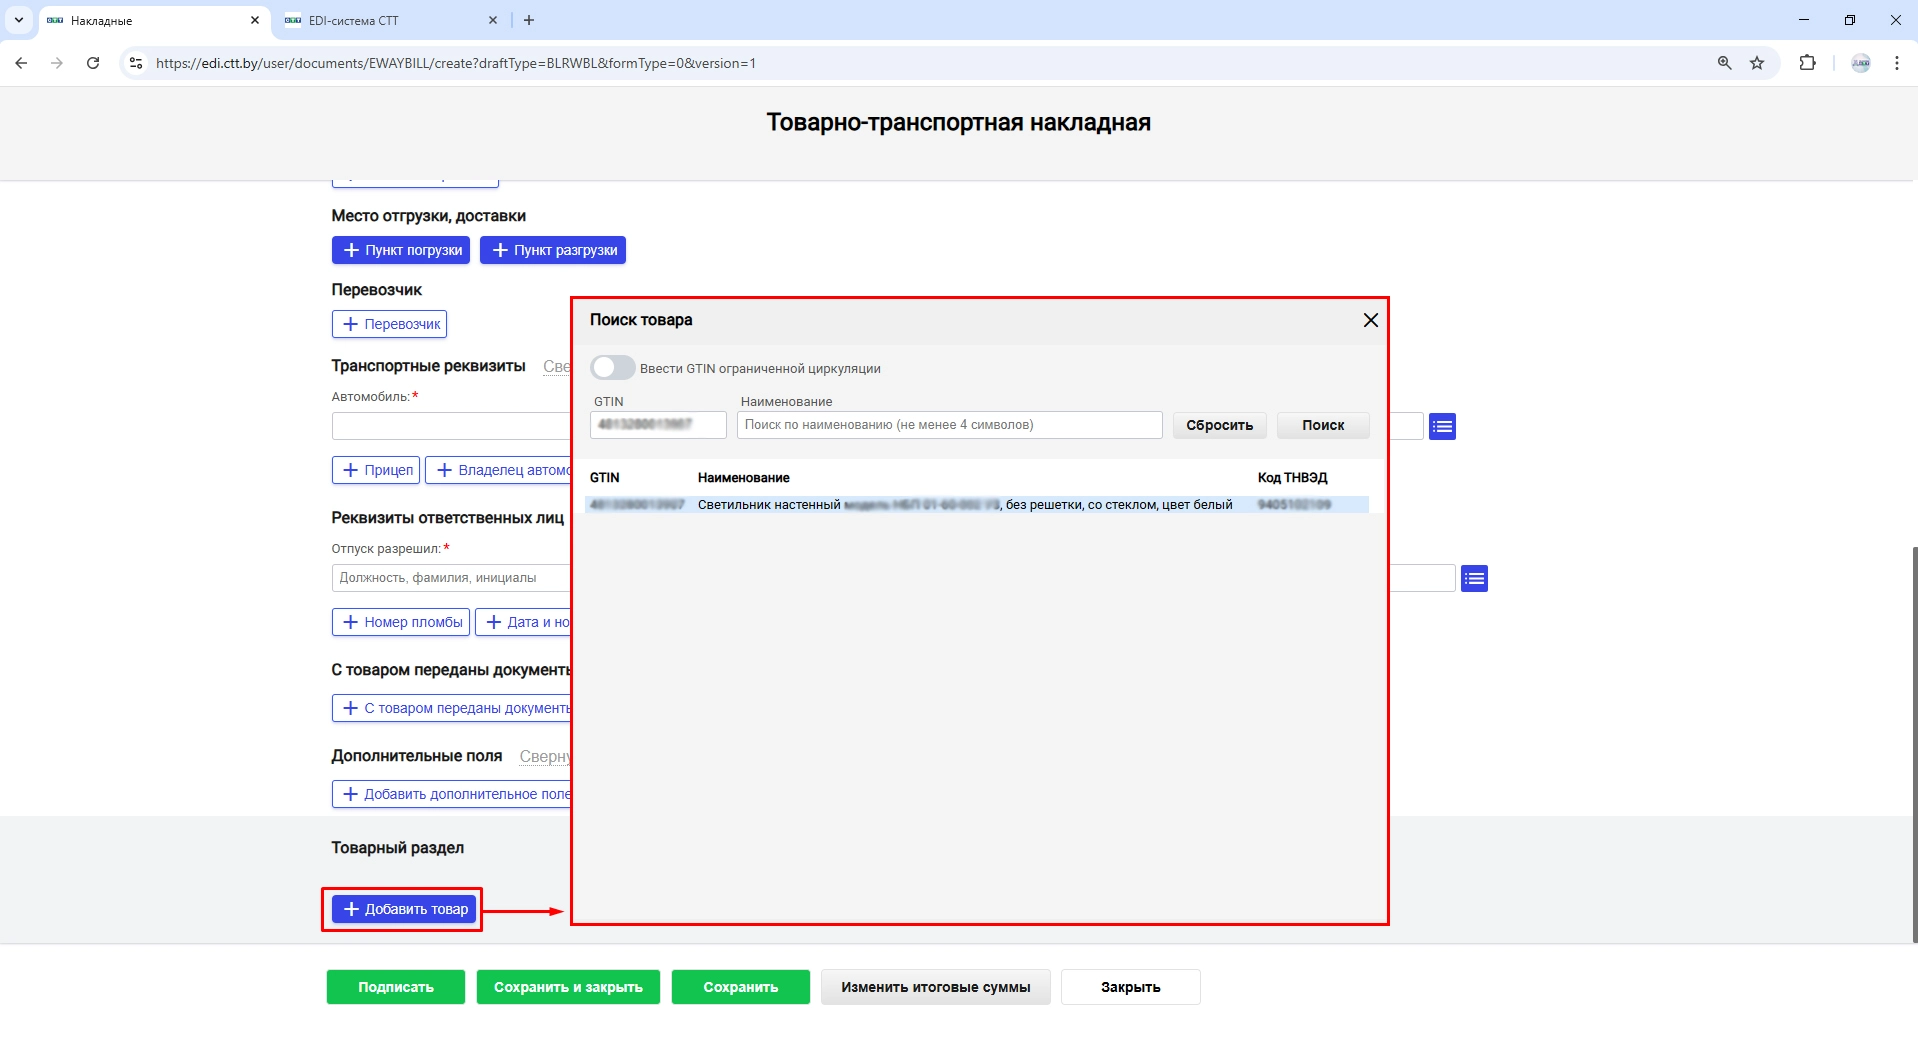Open the list icon beside Автомобиль field
This screenshot has width=1918, height=1040.
tap(1442, 427)
